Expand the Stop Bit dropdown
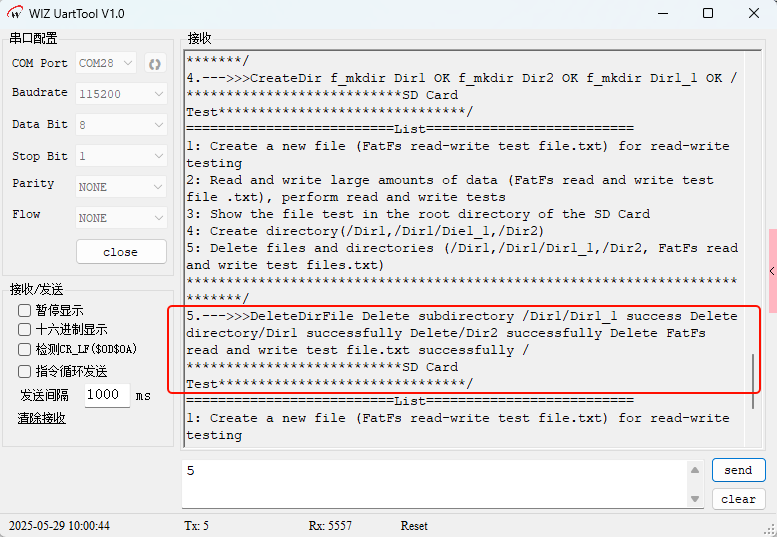Viewport: 777px width, 537px height. (121, 156)
